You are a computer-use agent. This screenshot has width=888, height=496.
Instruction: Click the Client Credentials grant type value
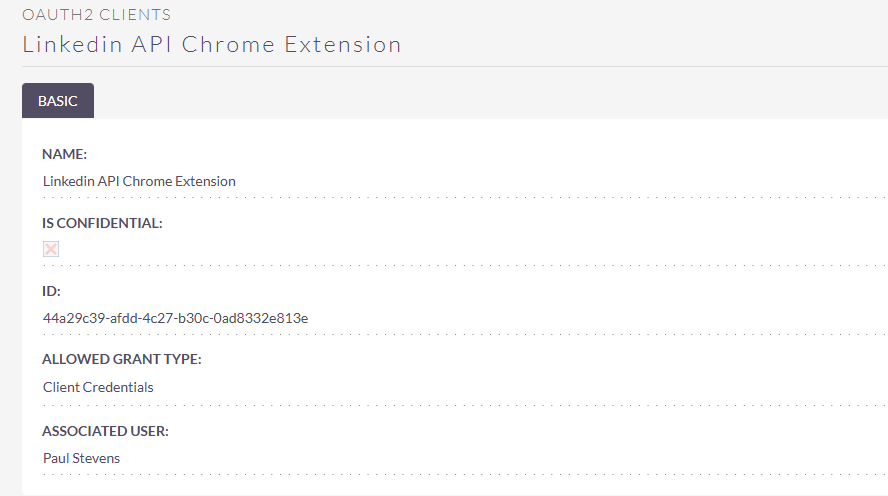point(98,387)
